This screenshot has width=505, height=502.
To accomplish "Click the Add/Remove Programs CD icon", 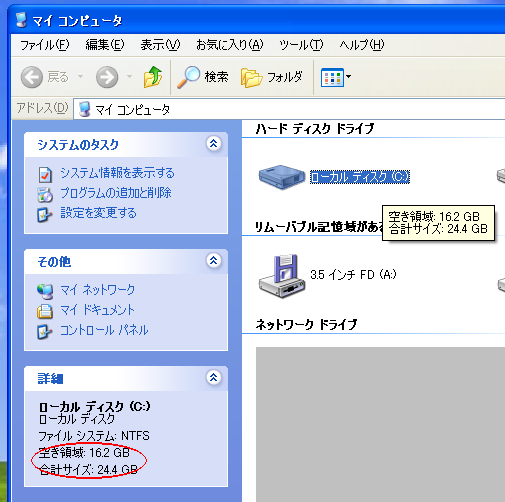I will 45,195.
